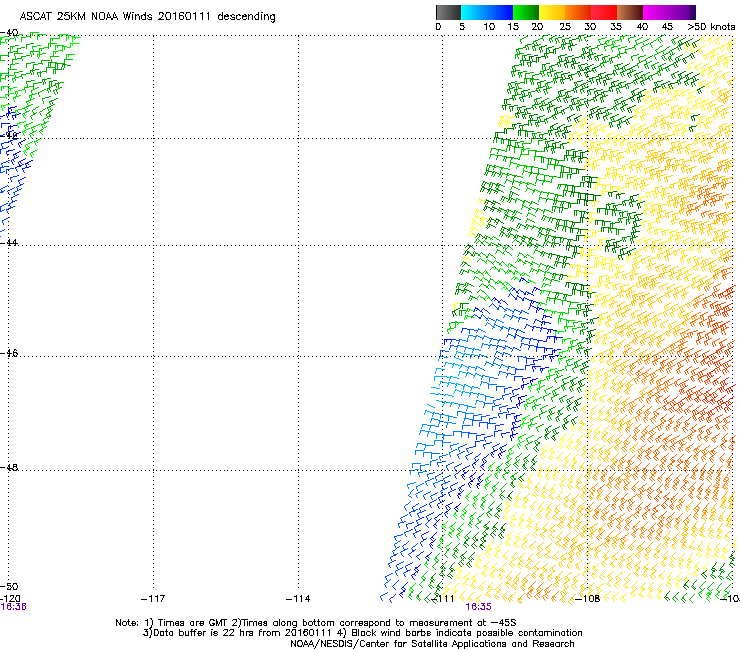Click the magenta-purple 40-50 knots legend band
This screenshot has height=650, width=740.
point(669,12)
